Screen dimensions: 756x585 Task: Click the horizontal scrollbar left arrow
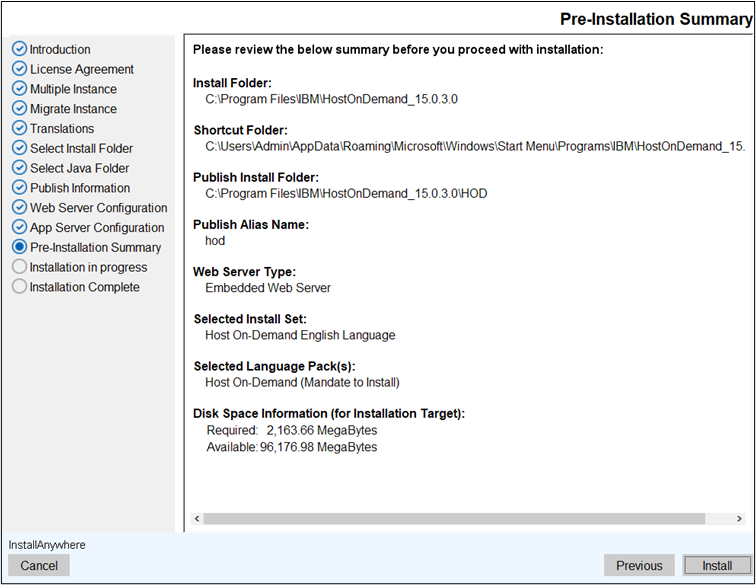[x=195, y=519]
